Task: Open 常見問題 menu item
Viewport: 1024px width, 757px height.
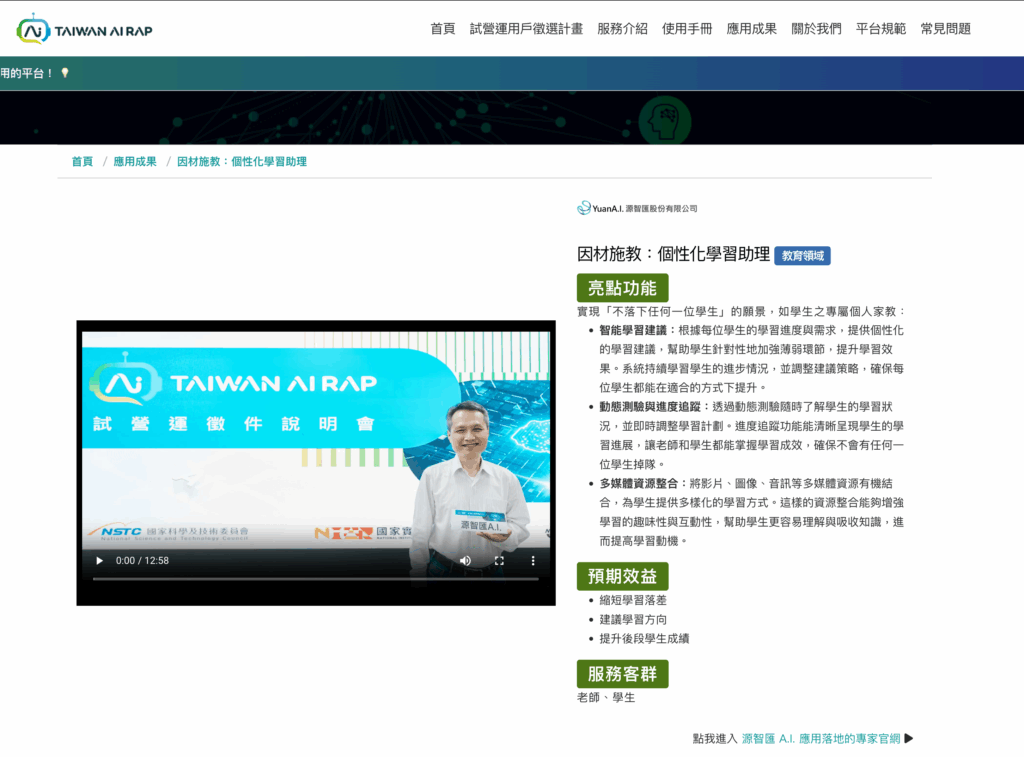Action: 946,29
